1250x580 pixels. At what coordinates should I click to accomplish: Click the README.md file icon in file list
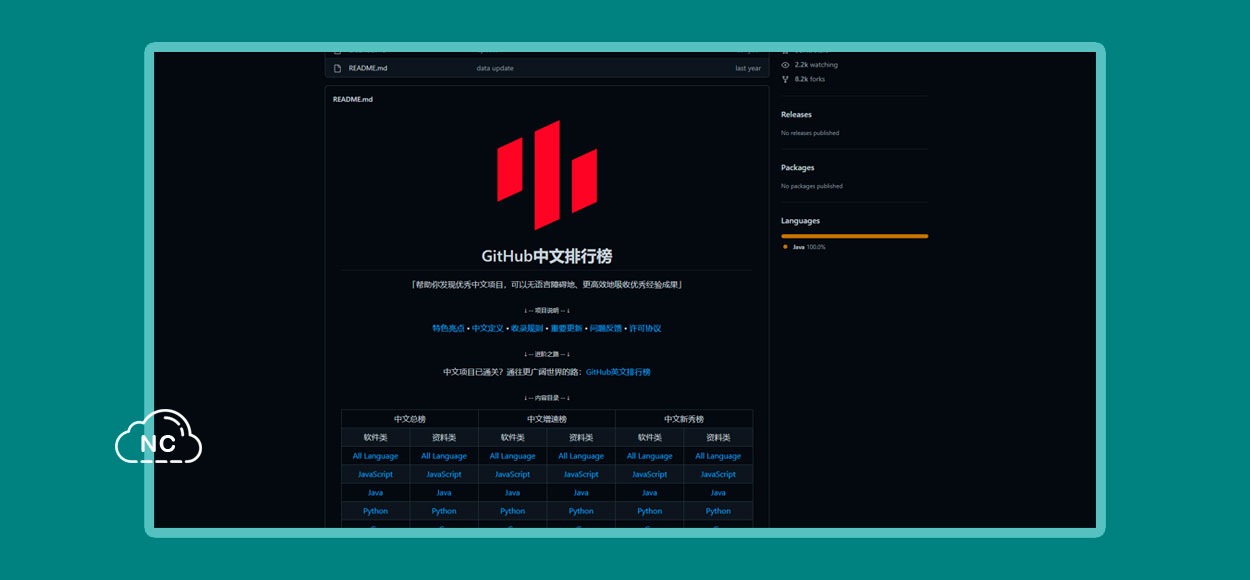point(337,68)
